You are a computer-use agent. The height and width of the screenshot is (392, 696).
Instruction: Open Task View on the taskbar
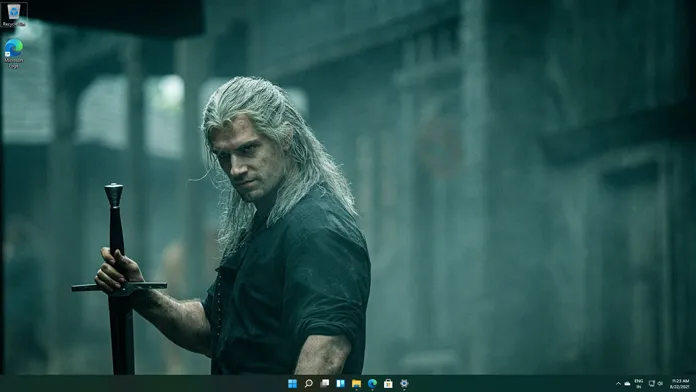(x=324, y=384)
